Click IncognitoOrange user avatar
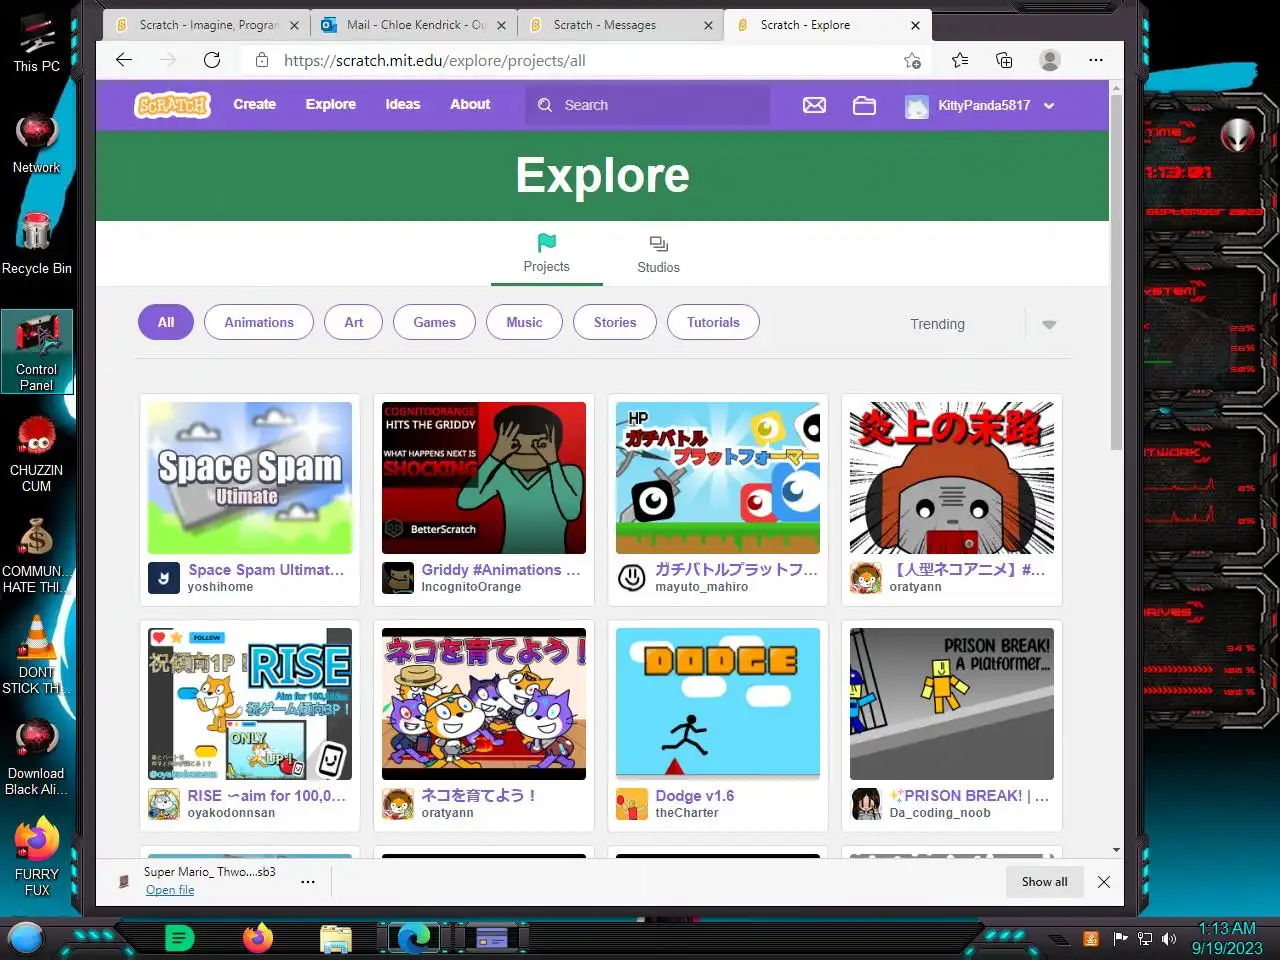This screenshot has height=960, width=1280. [x=398, y=578]
